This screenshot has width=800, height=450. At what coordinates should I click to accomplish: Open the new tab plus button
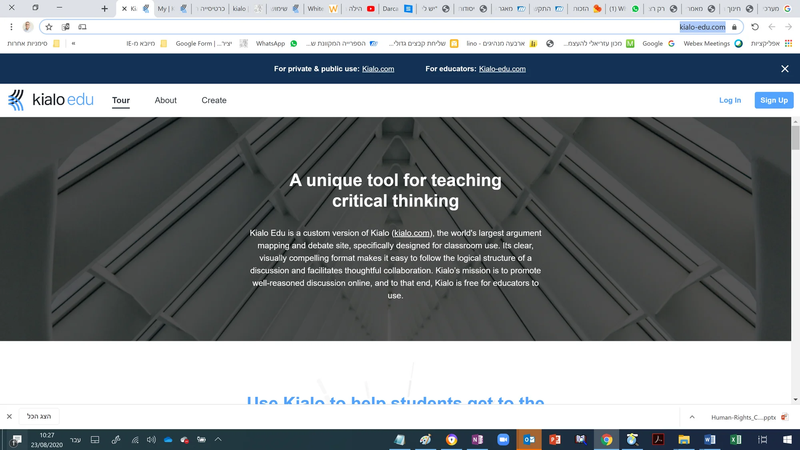point(104,8)
